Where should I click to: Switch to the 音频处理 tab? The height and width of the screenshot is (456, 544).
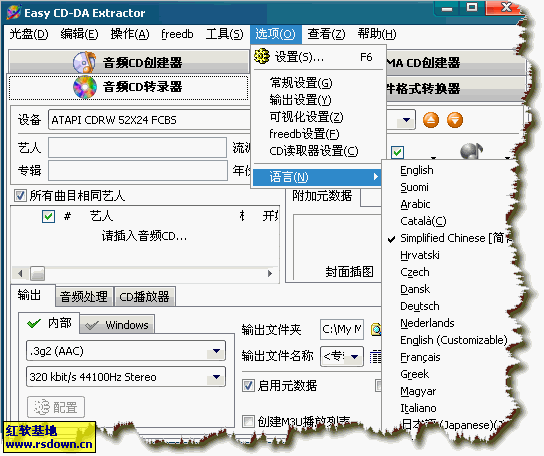(x=84, y=297)
